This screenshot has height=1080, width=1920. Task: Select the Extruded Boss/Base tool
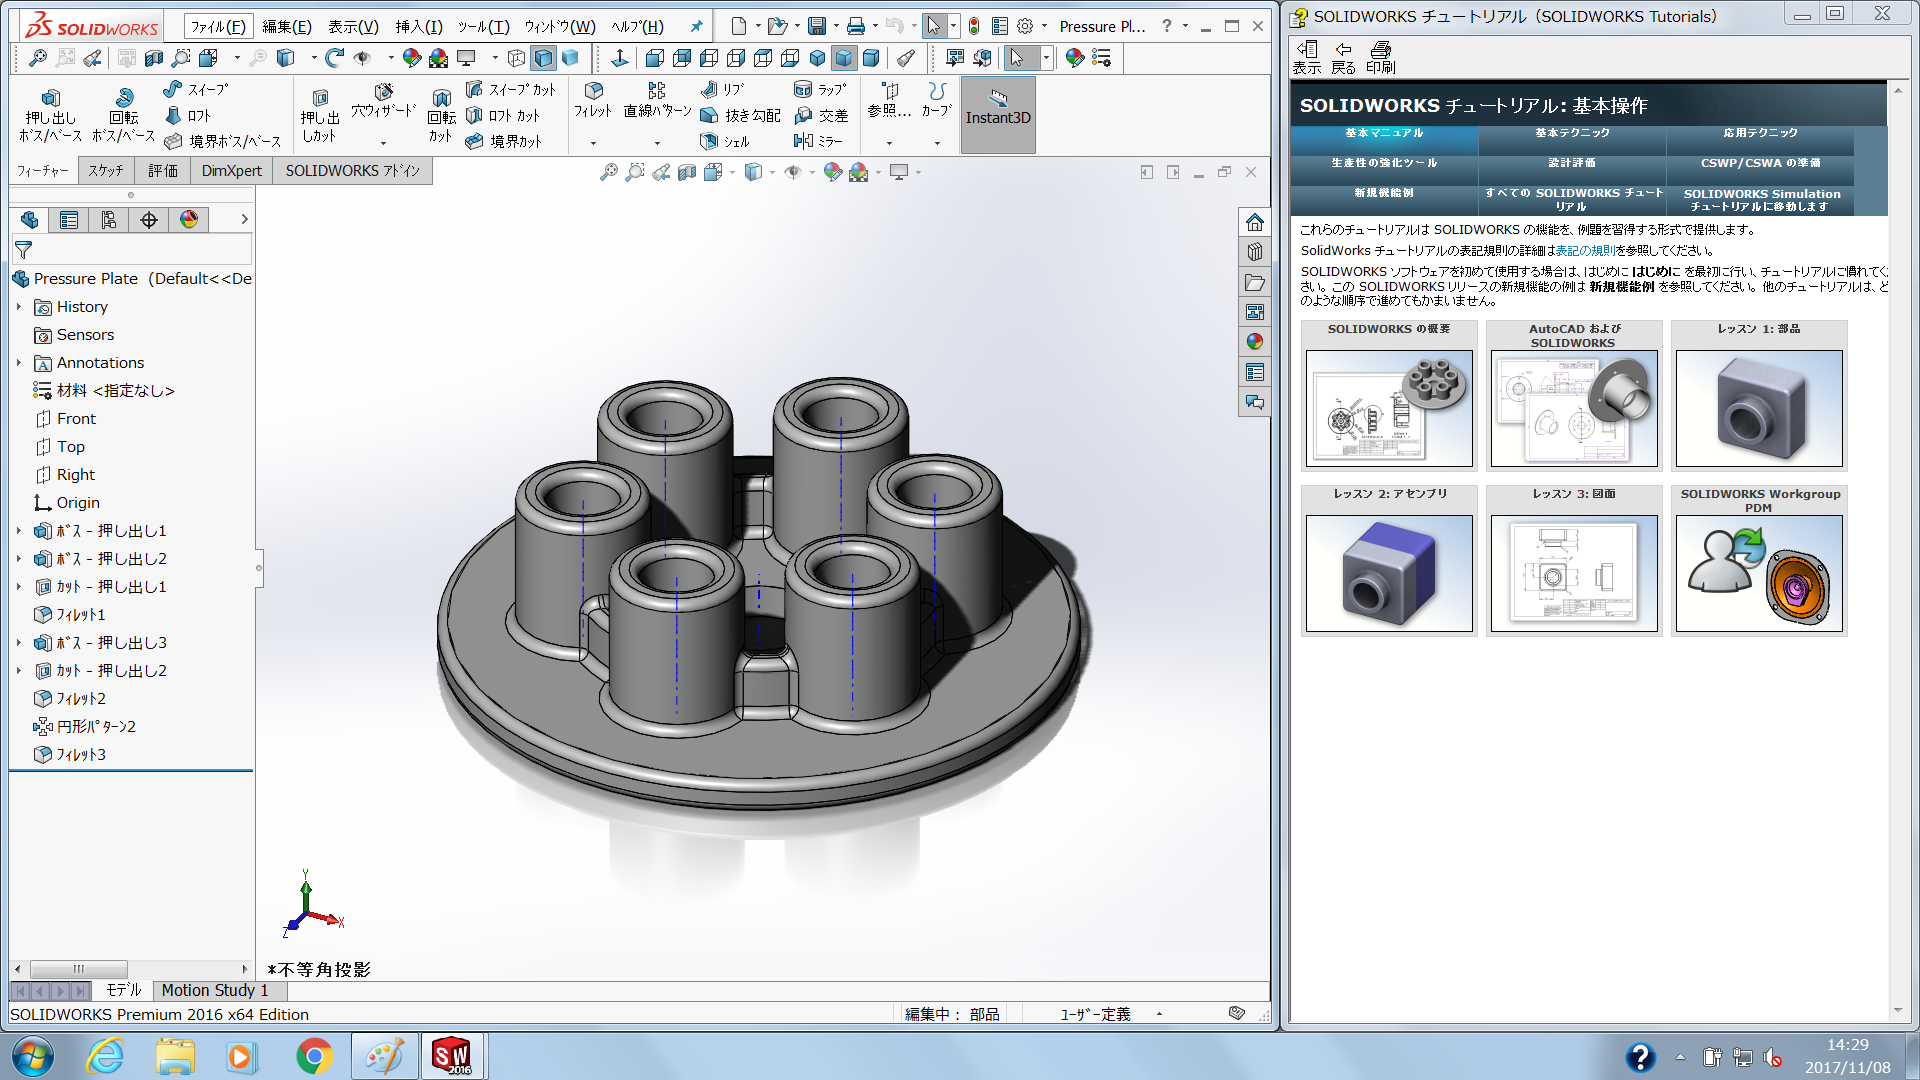point(50,115)
